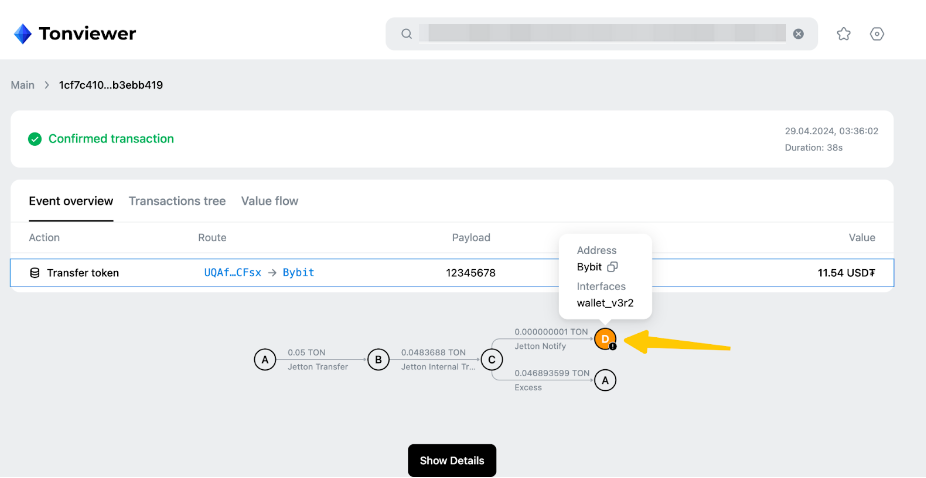Select the C node in flow diagram
926x478 pixels.
point(491,360)
